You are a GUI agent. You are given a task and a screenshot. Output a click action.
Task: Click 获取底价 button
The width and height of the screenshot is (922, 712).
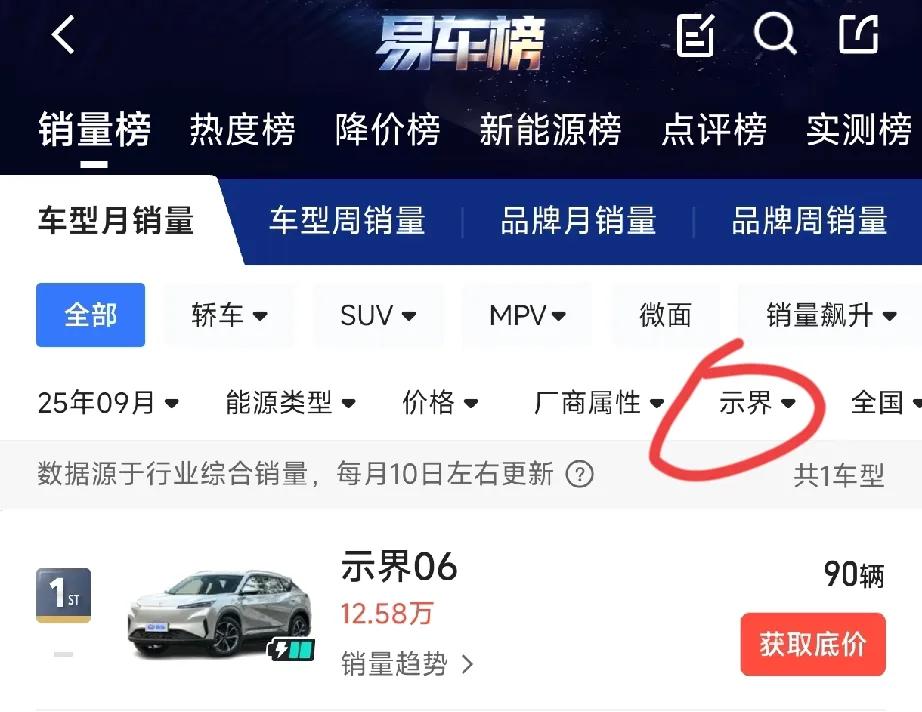click(x=813, y=644)
